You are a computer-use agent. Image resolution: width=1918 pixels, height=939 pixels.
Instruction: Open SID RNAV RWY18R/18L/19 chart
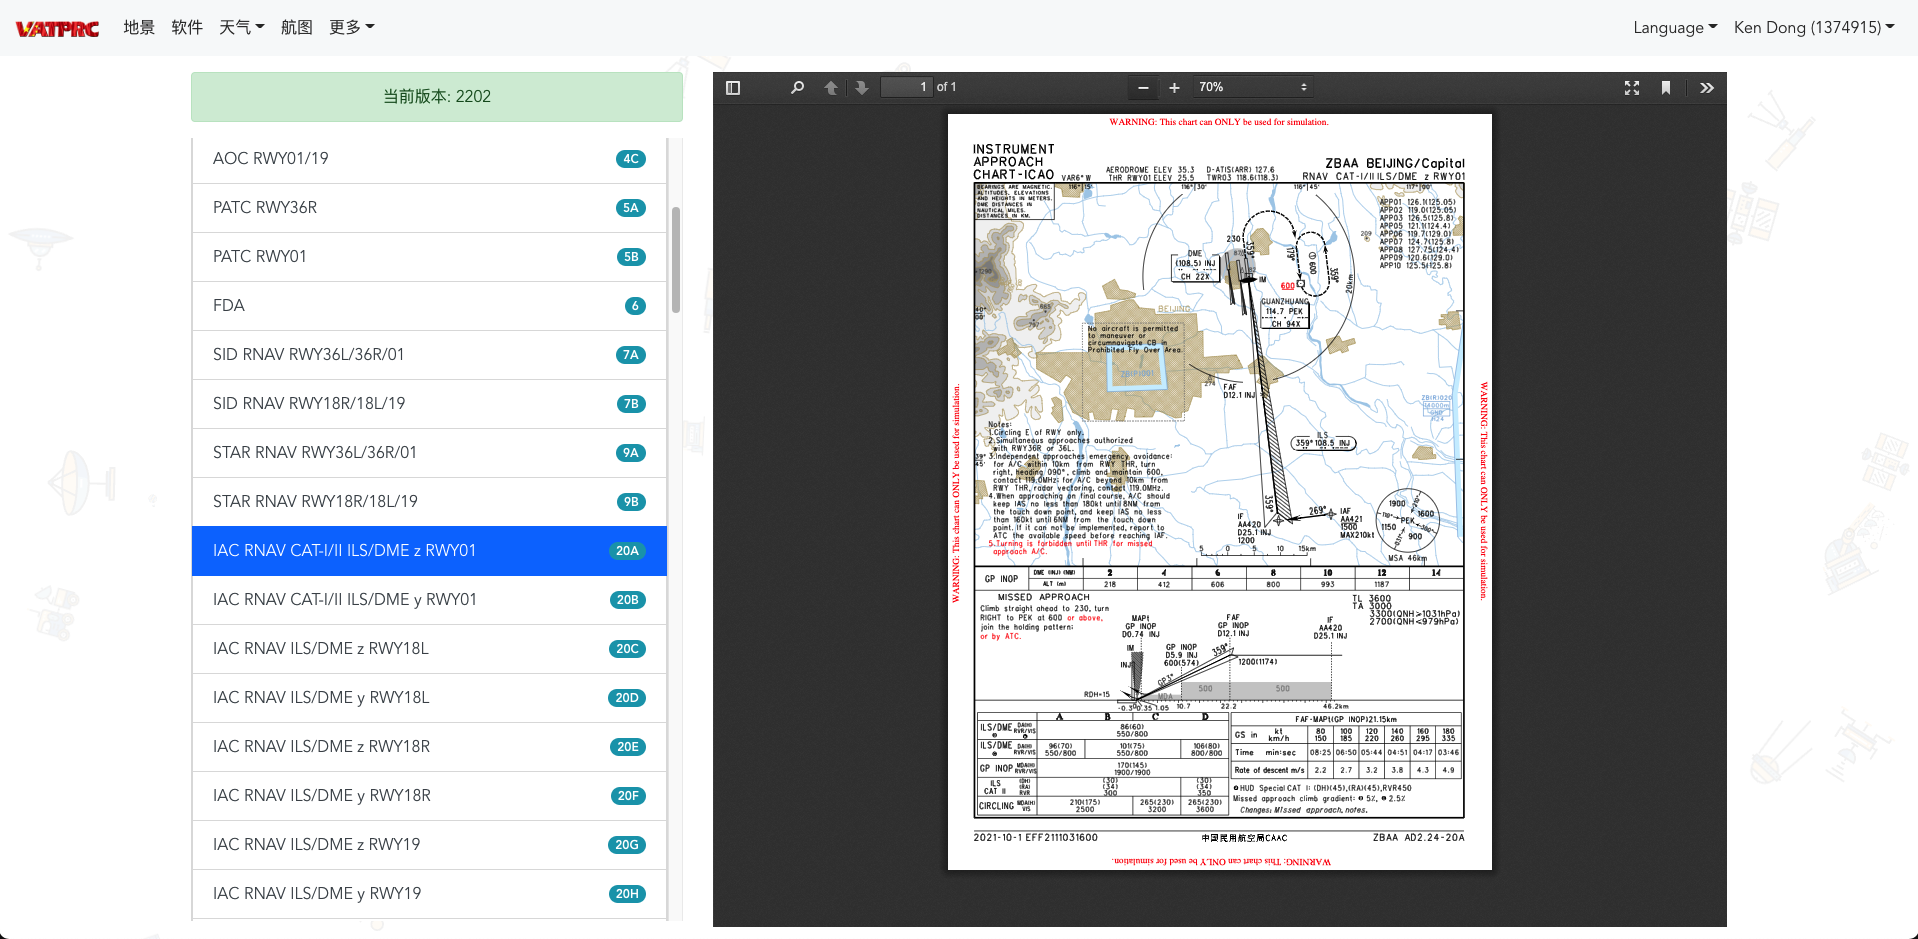pyautogui.click(x=429, y=404)
